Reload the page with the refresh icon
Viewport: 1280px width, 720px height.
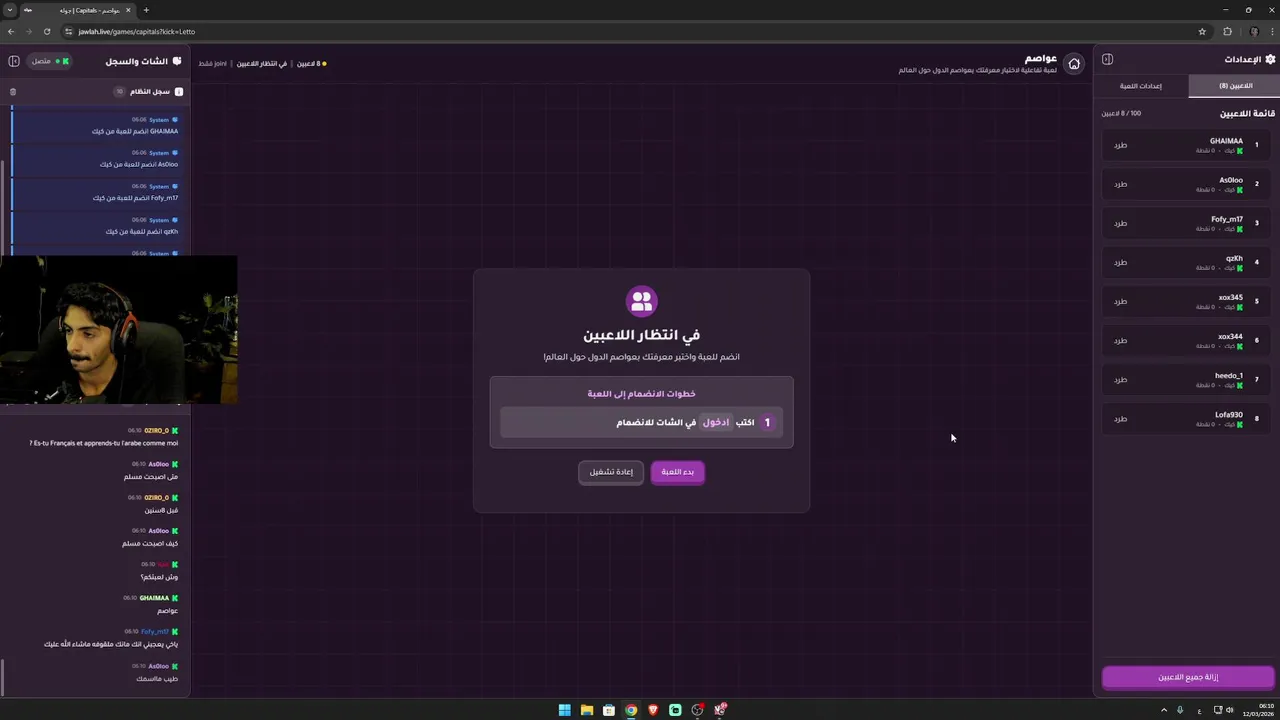point(47,31)
